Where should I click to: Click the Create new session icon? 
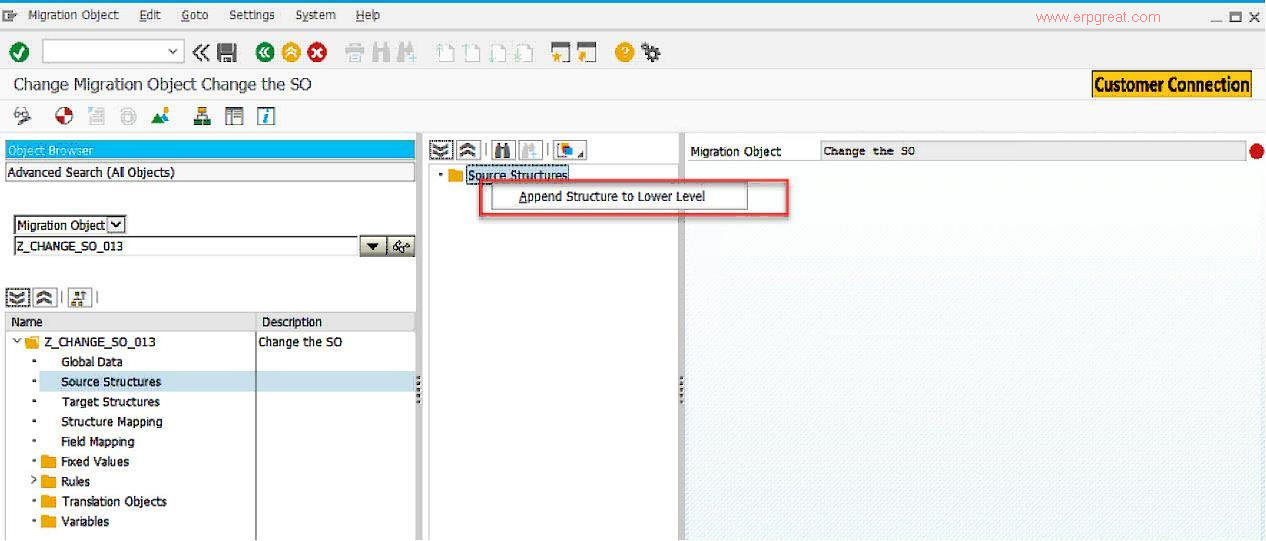point(561,53)
